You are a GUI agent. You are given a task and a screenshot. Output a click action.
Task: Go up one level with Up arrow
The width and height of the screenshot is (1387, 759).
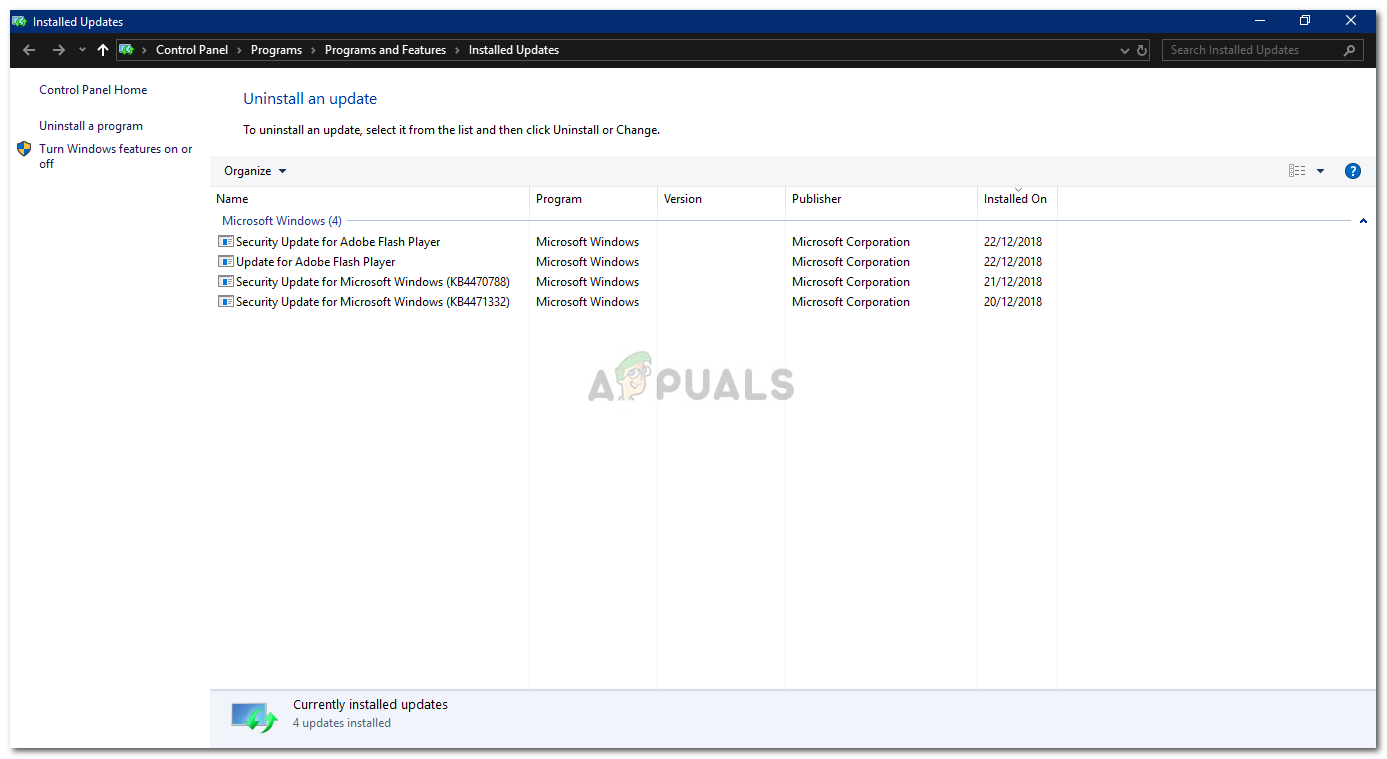pyautogui.click(x=102, y=50)
